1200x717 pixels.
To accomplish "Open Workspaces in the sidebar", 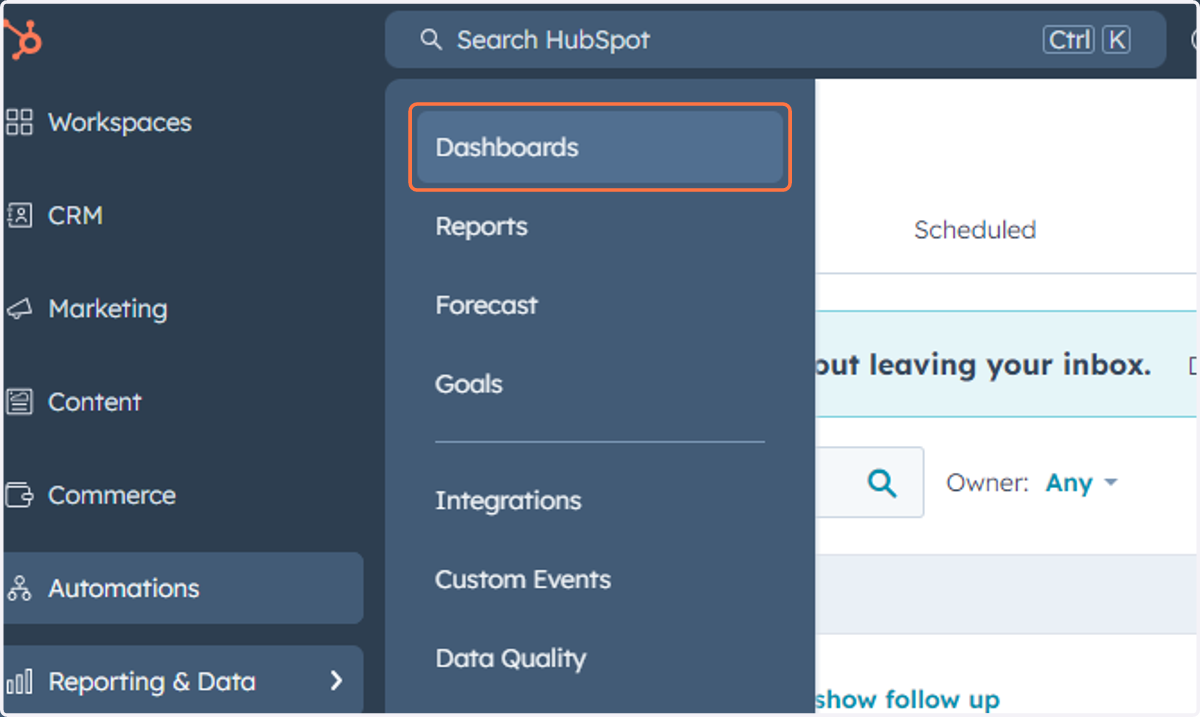I will 120,123.
